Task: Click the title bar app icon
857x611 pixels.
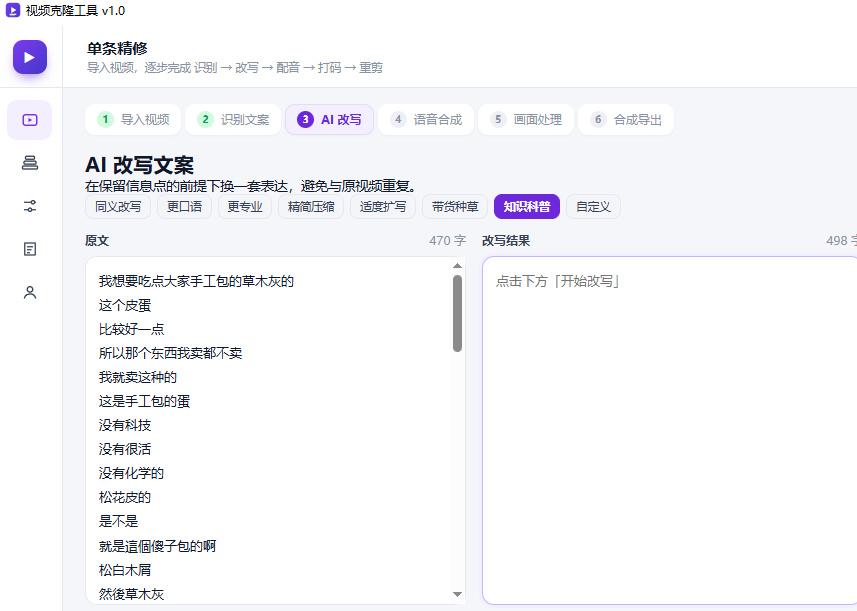Action: click(13, 10)
